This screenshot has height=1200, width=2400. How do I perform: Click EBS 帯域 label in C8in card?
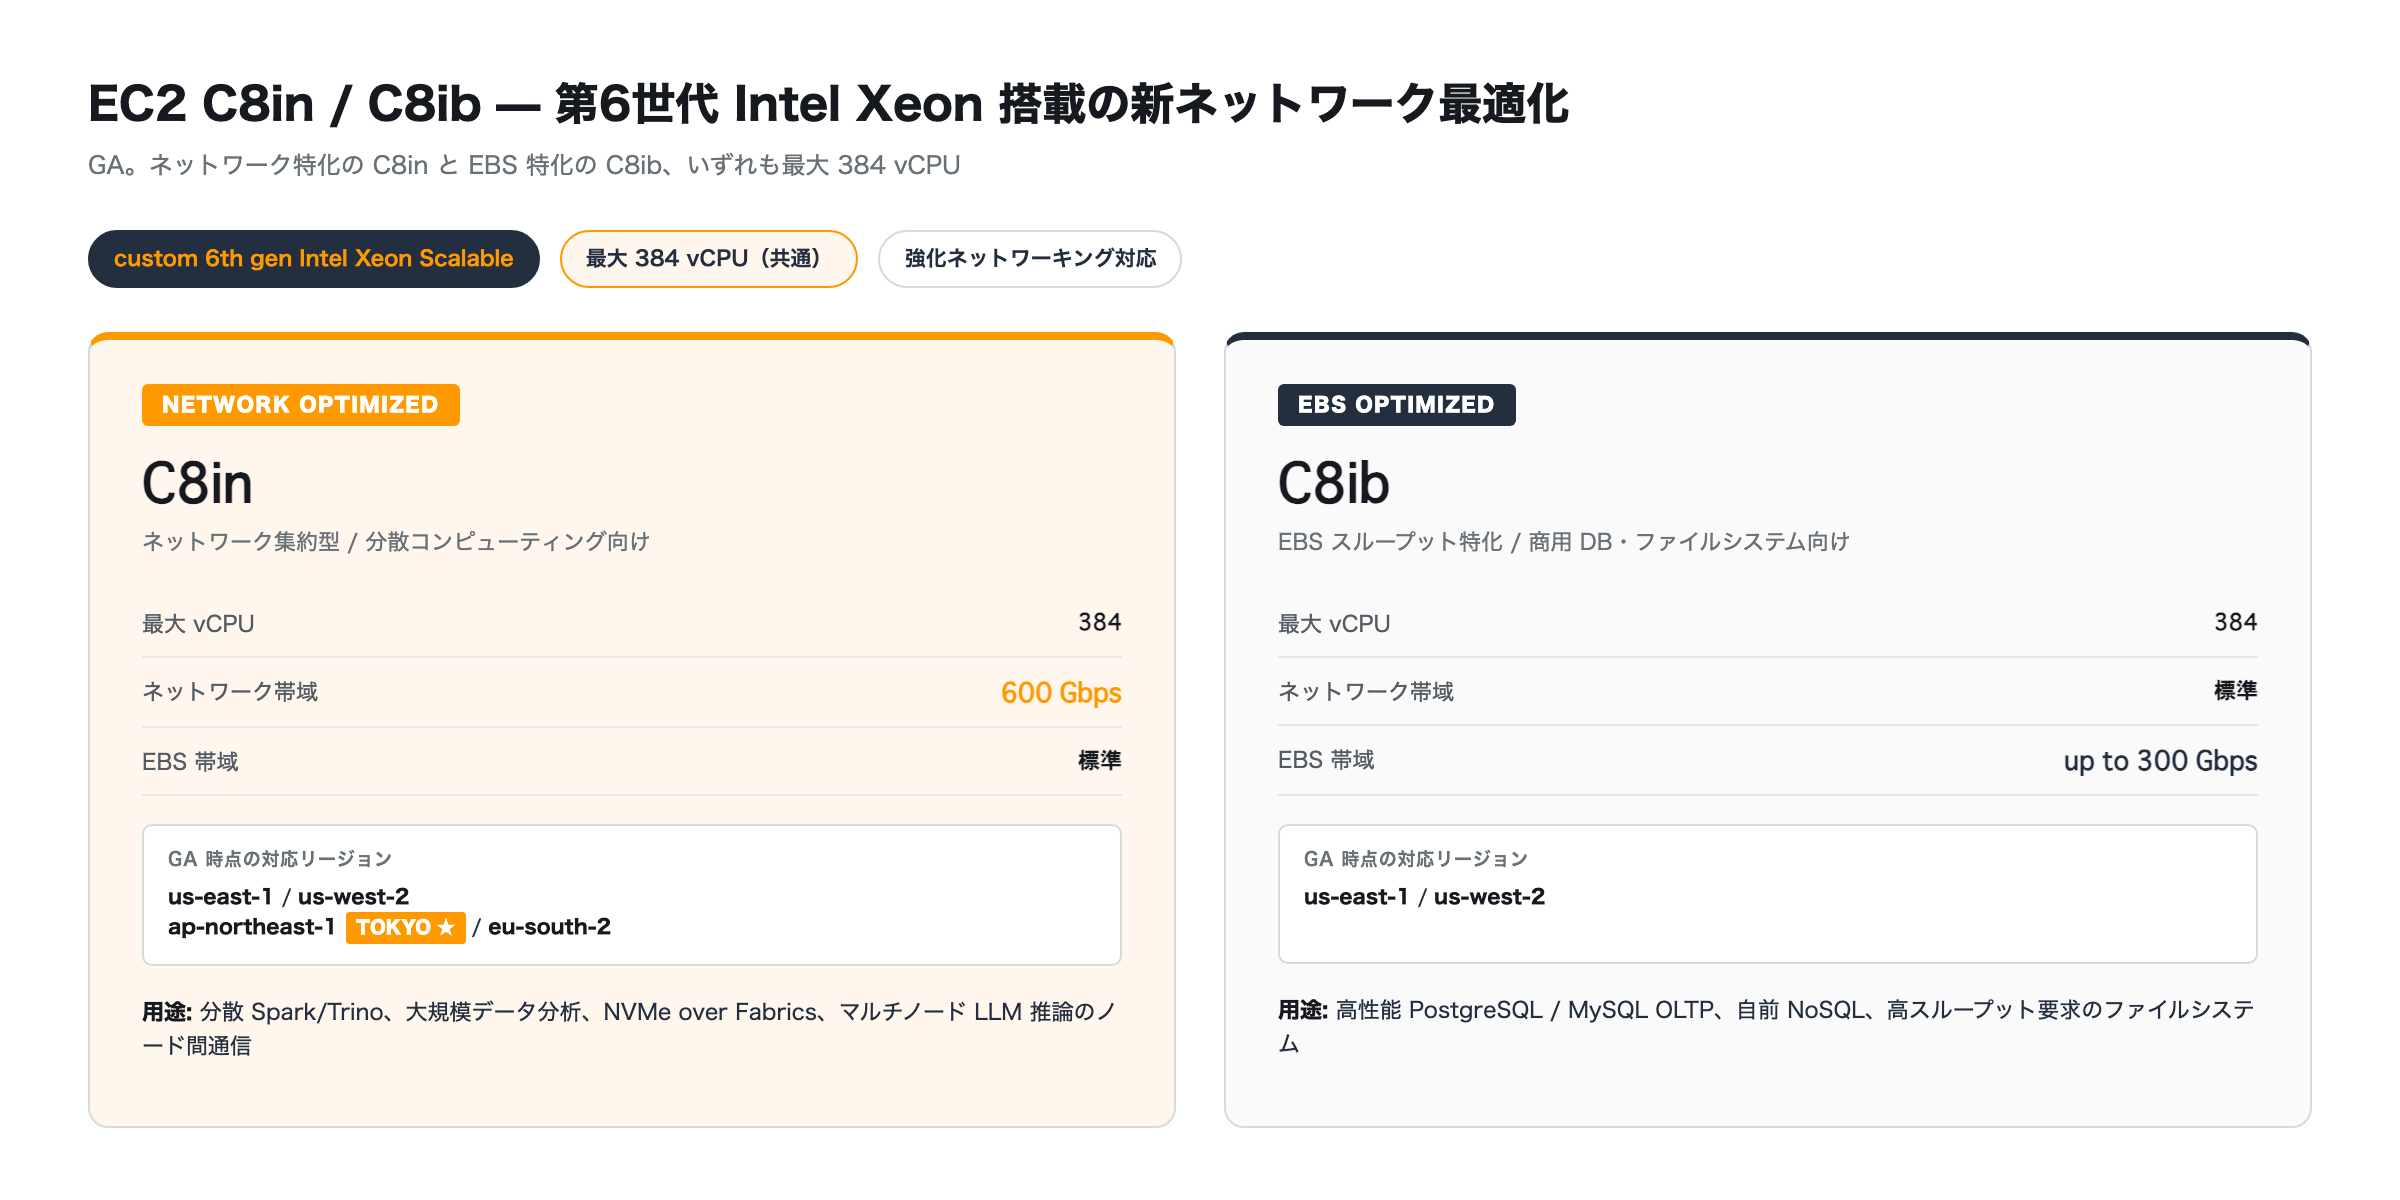click(190, 761)
